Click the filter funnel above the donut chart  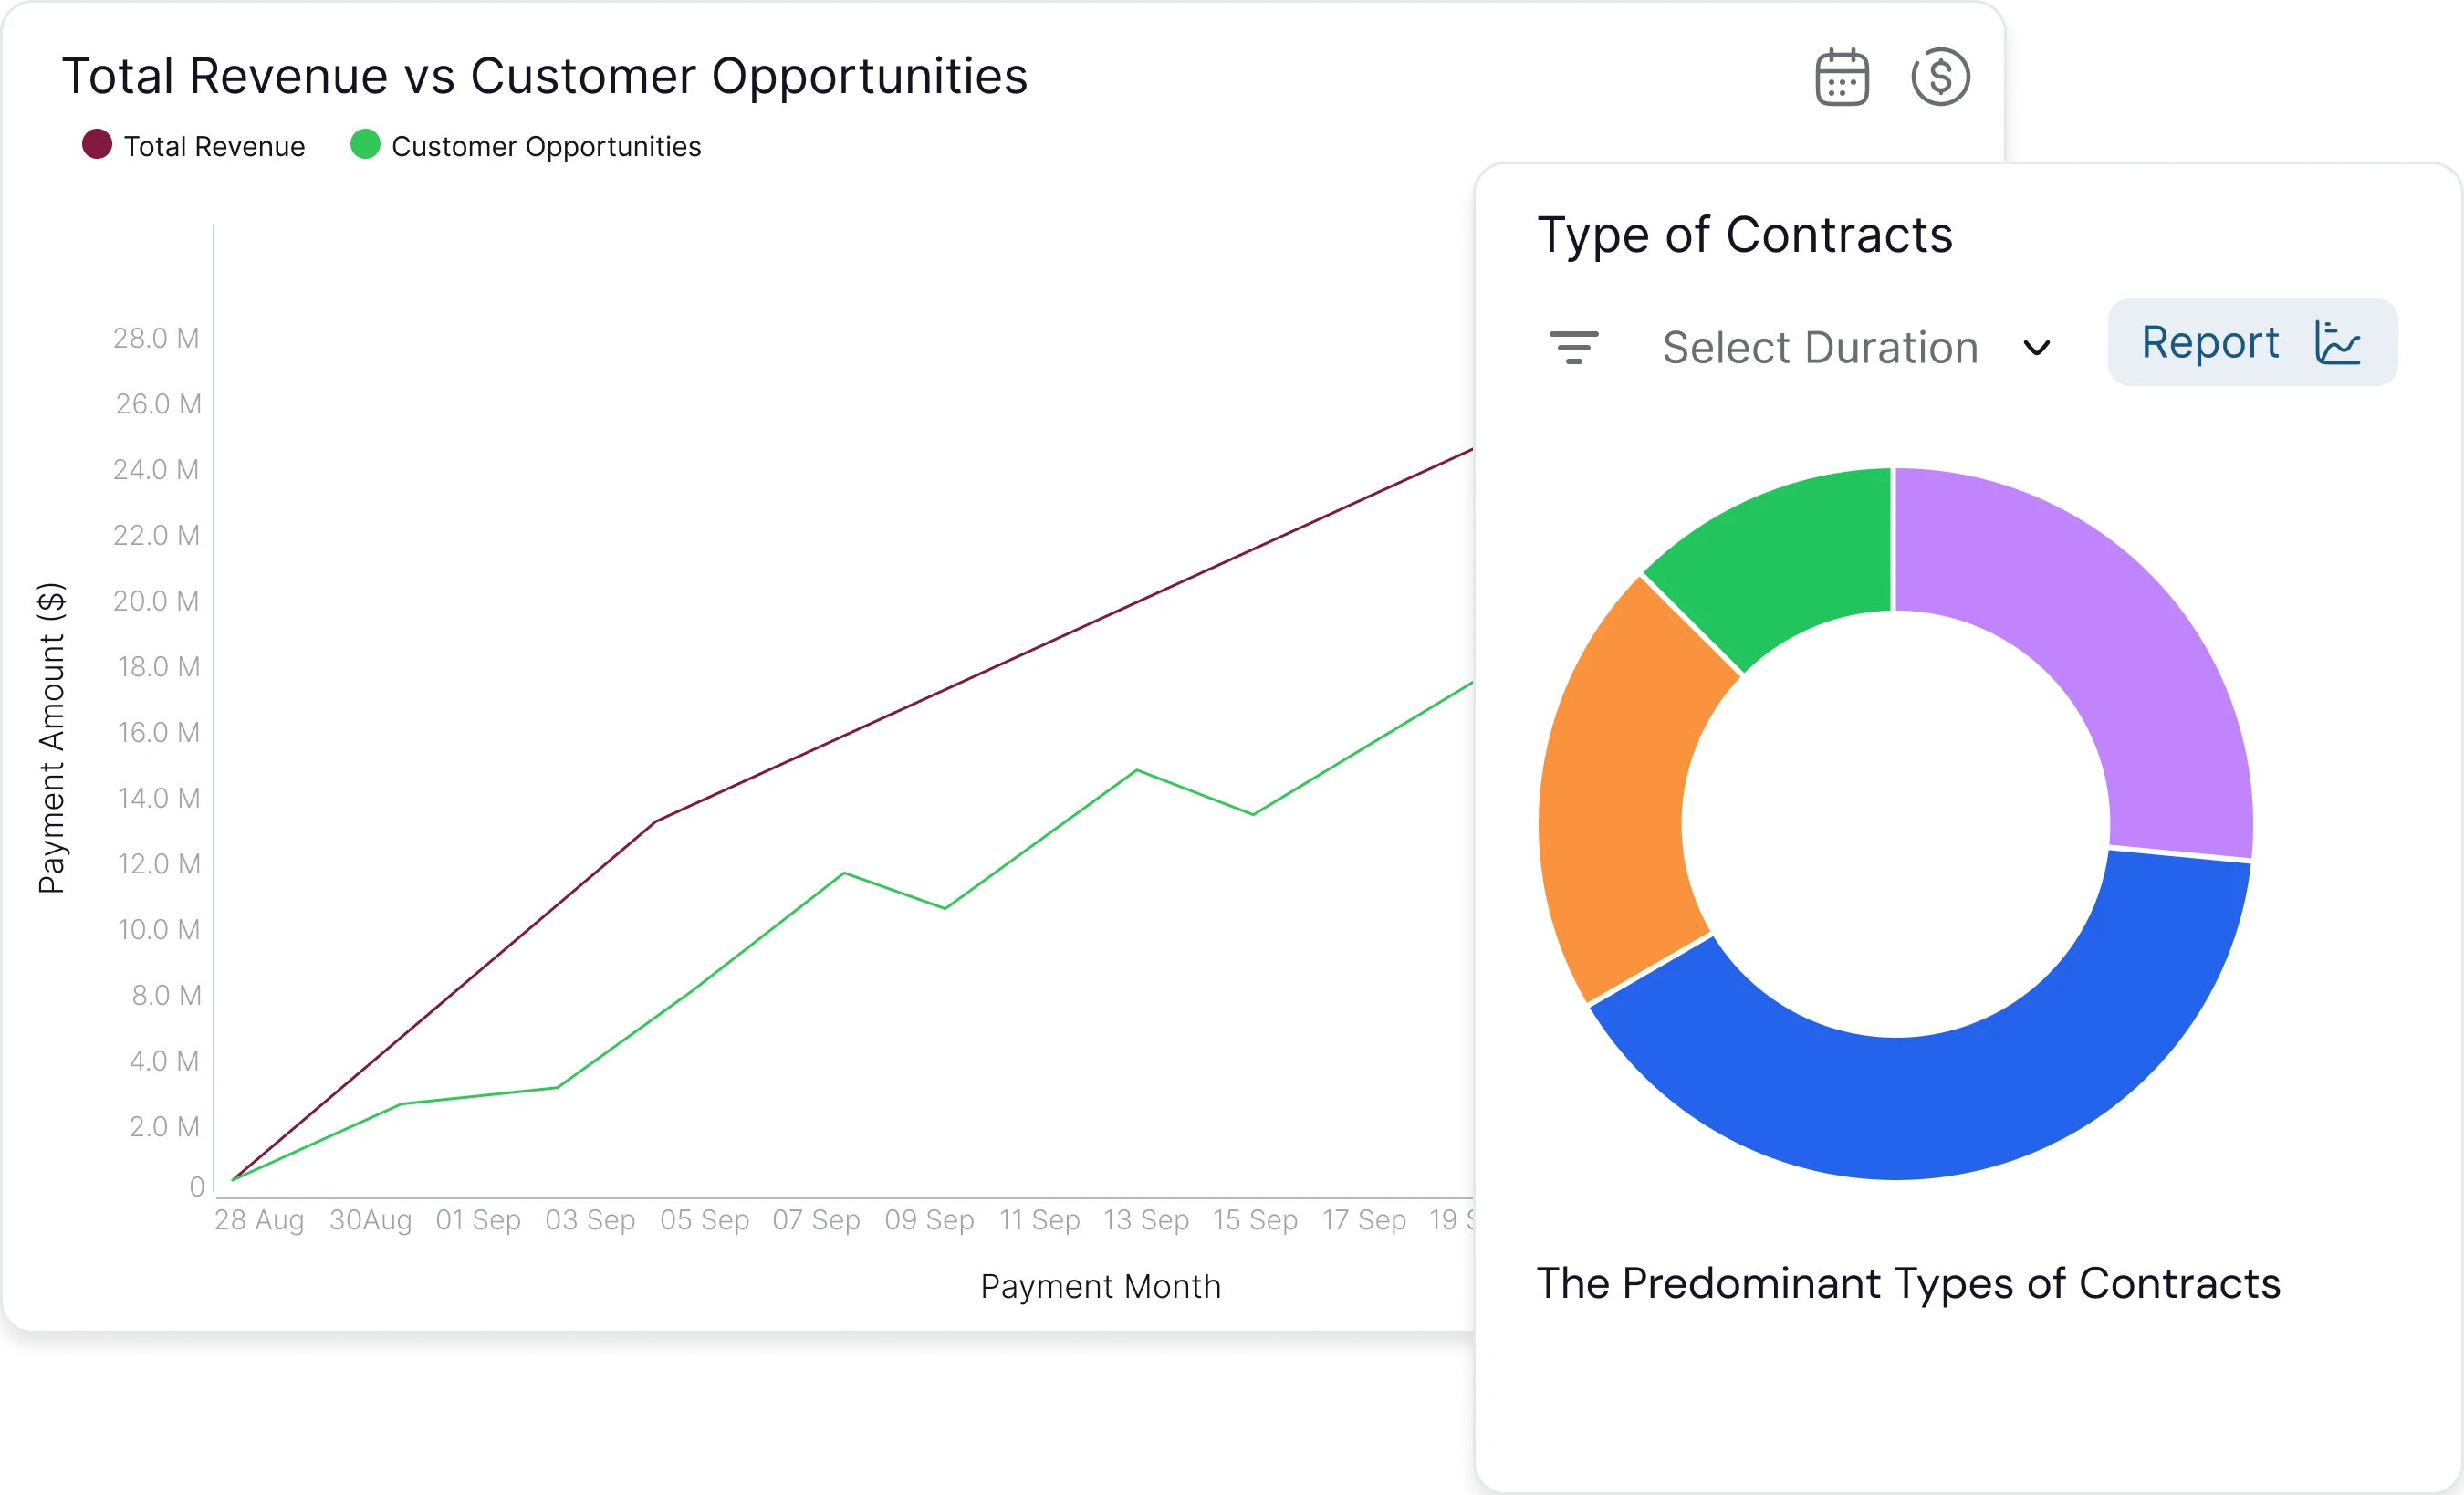(x=1575, y=347)
